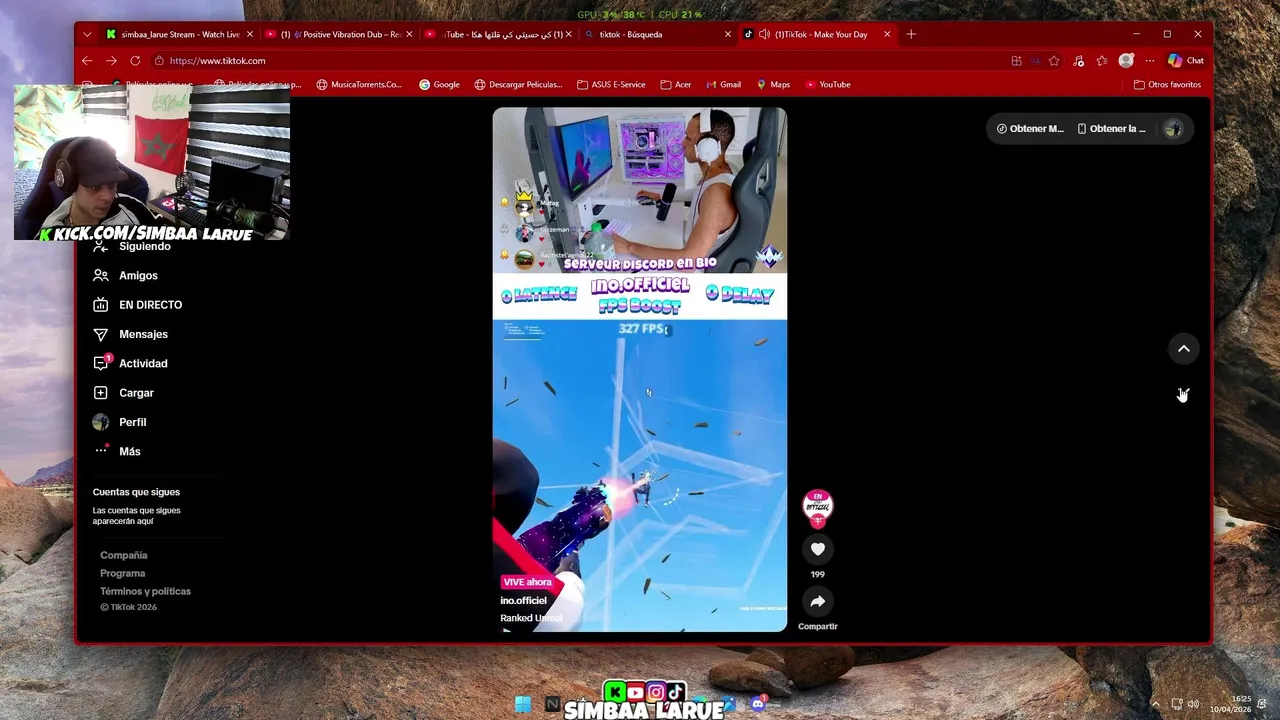Go to Perfil page
This screenshot has width=1280, height=720.
pos(119,422)
